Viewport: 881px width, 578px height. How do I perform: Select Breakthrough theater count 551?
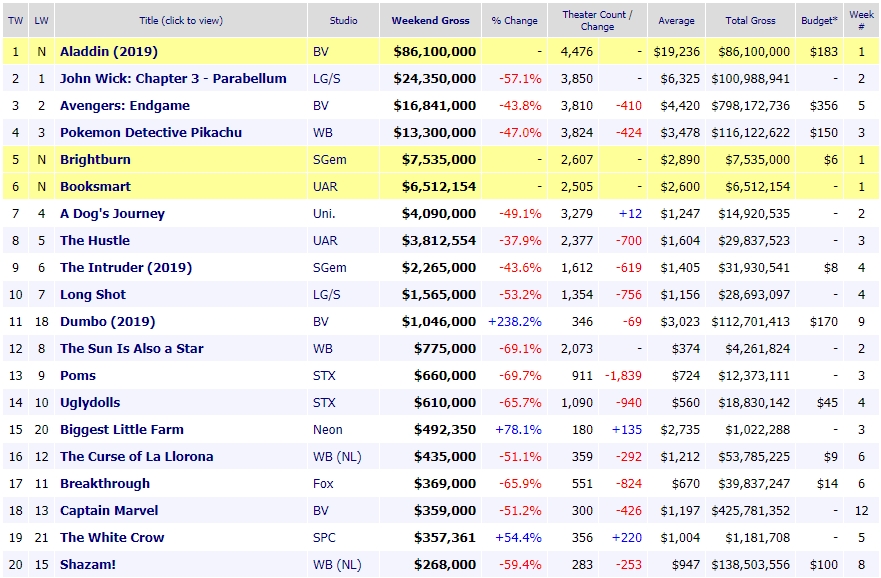point(582,484)
